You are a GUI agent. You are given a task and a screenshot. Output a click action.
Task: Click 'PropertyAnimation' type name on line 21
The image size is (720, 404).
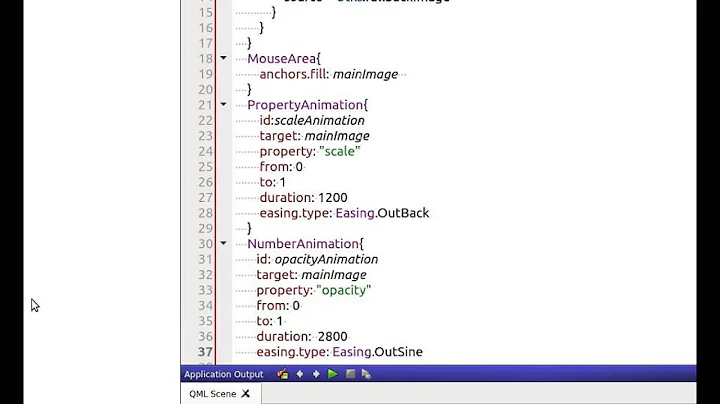point(305,105)
